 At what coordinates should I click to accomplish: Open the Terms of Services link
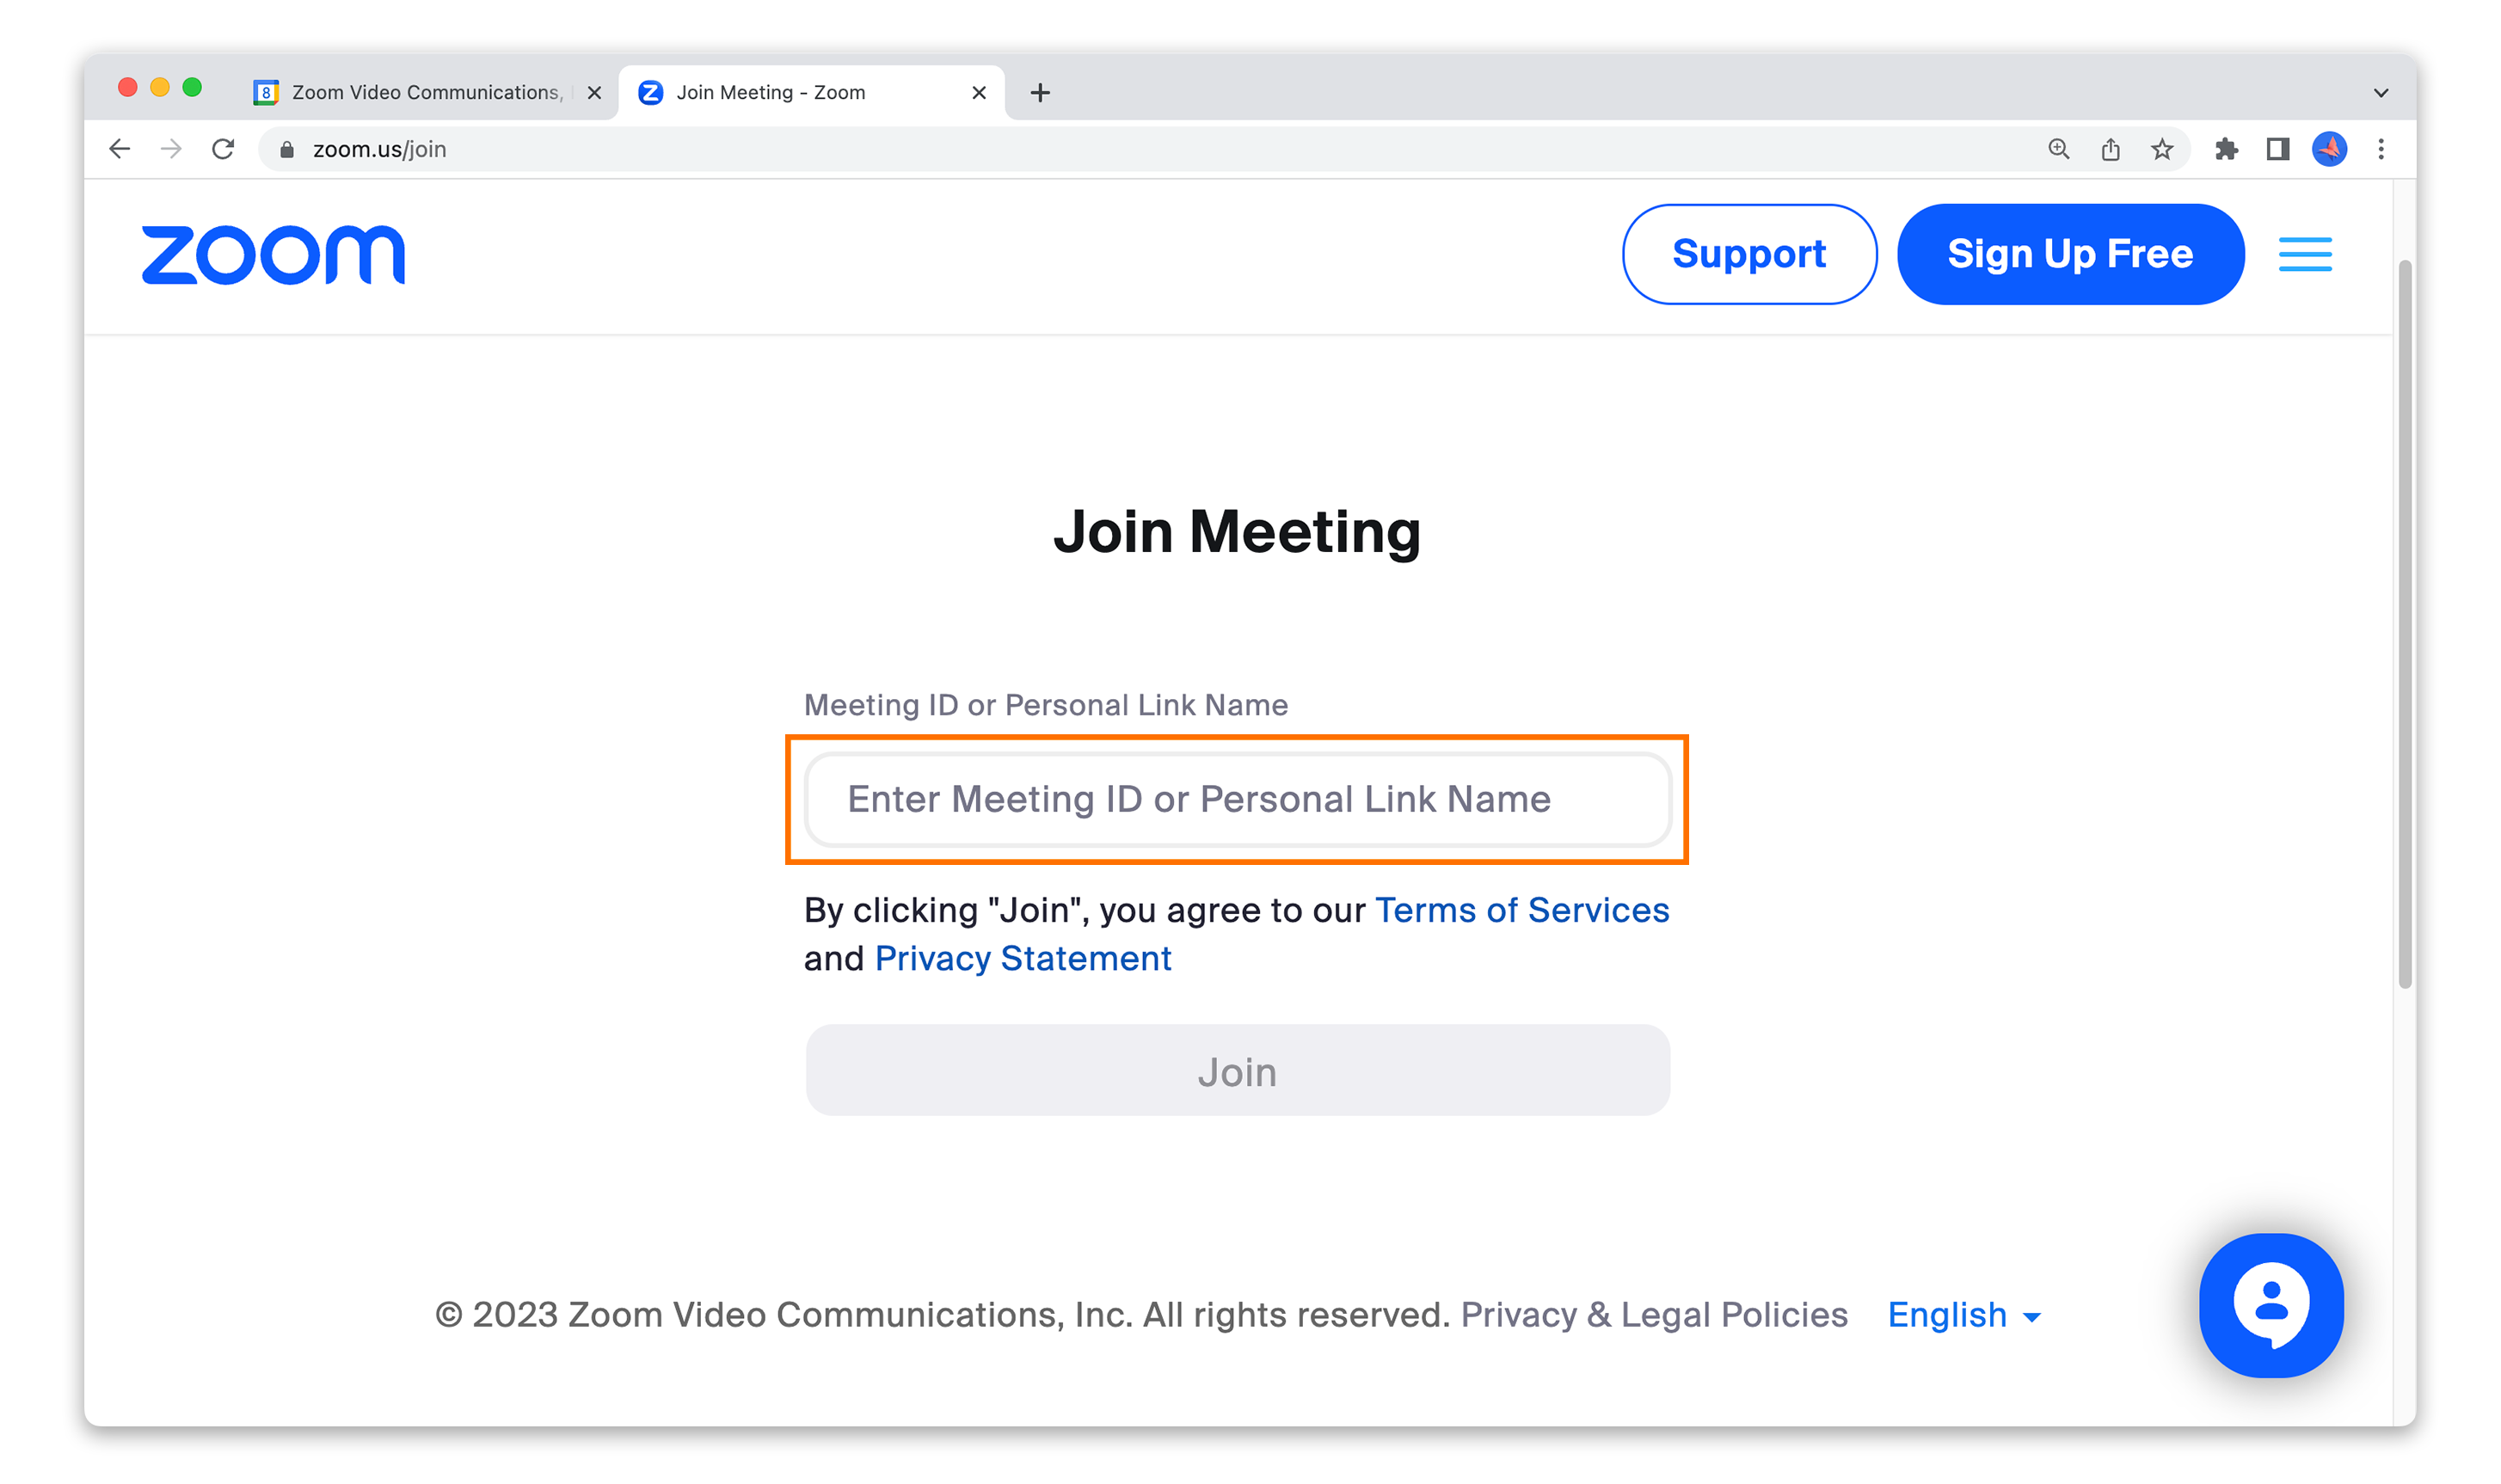(x=1521, y=910)
